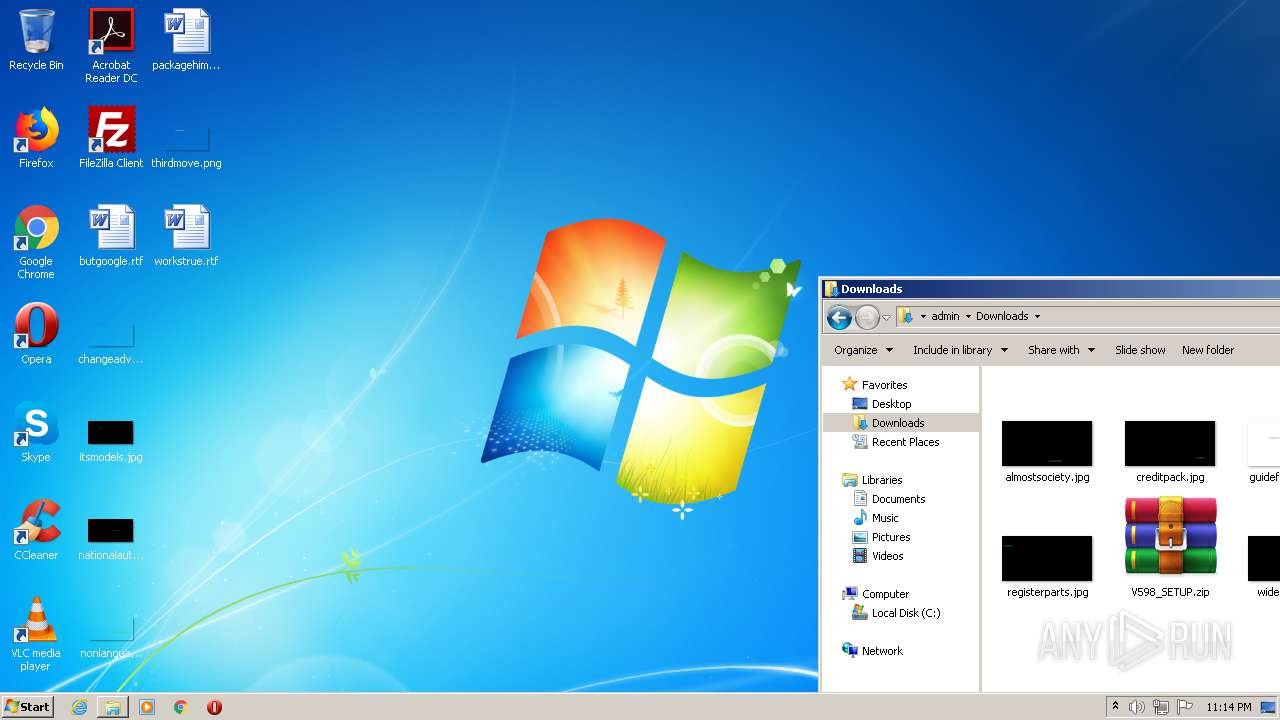Select the V598_SETUP.zip archive
Screen dimensions: 1280x720
tap(1170, 547)
